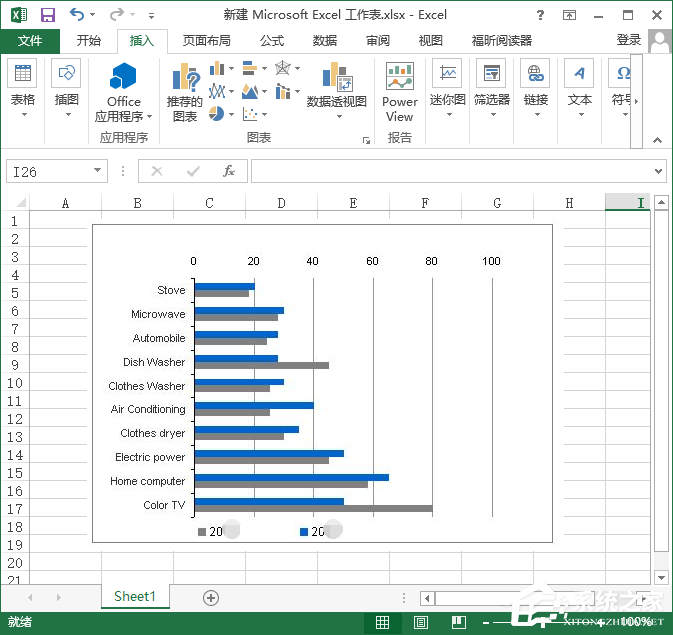The image size is (673, 635).
Task: Switch to the 审阅 (Review) tab
Action: pos(378,41)
